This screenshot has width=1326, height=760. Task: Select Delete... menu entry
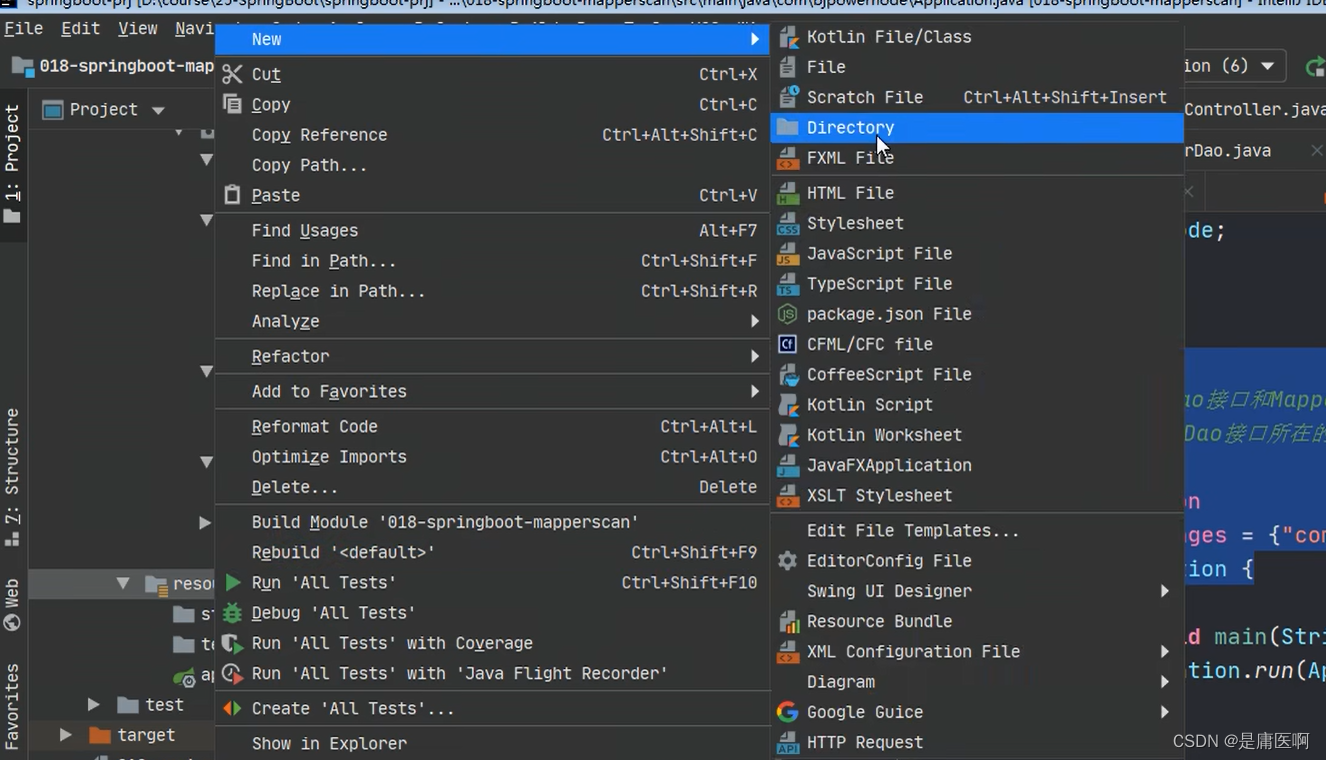click(x=492, y=487)
